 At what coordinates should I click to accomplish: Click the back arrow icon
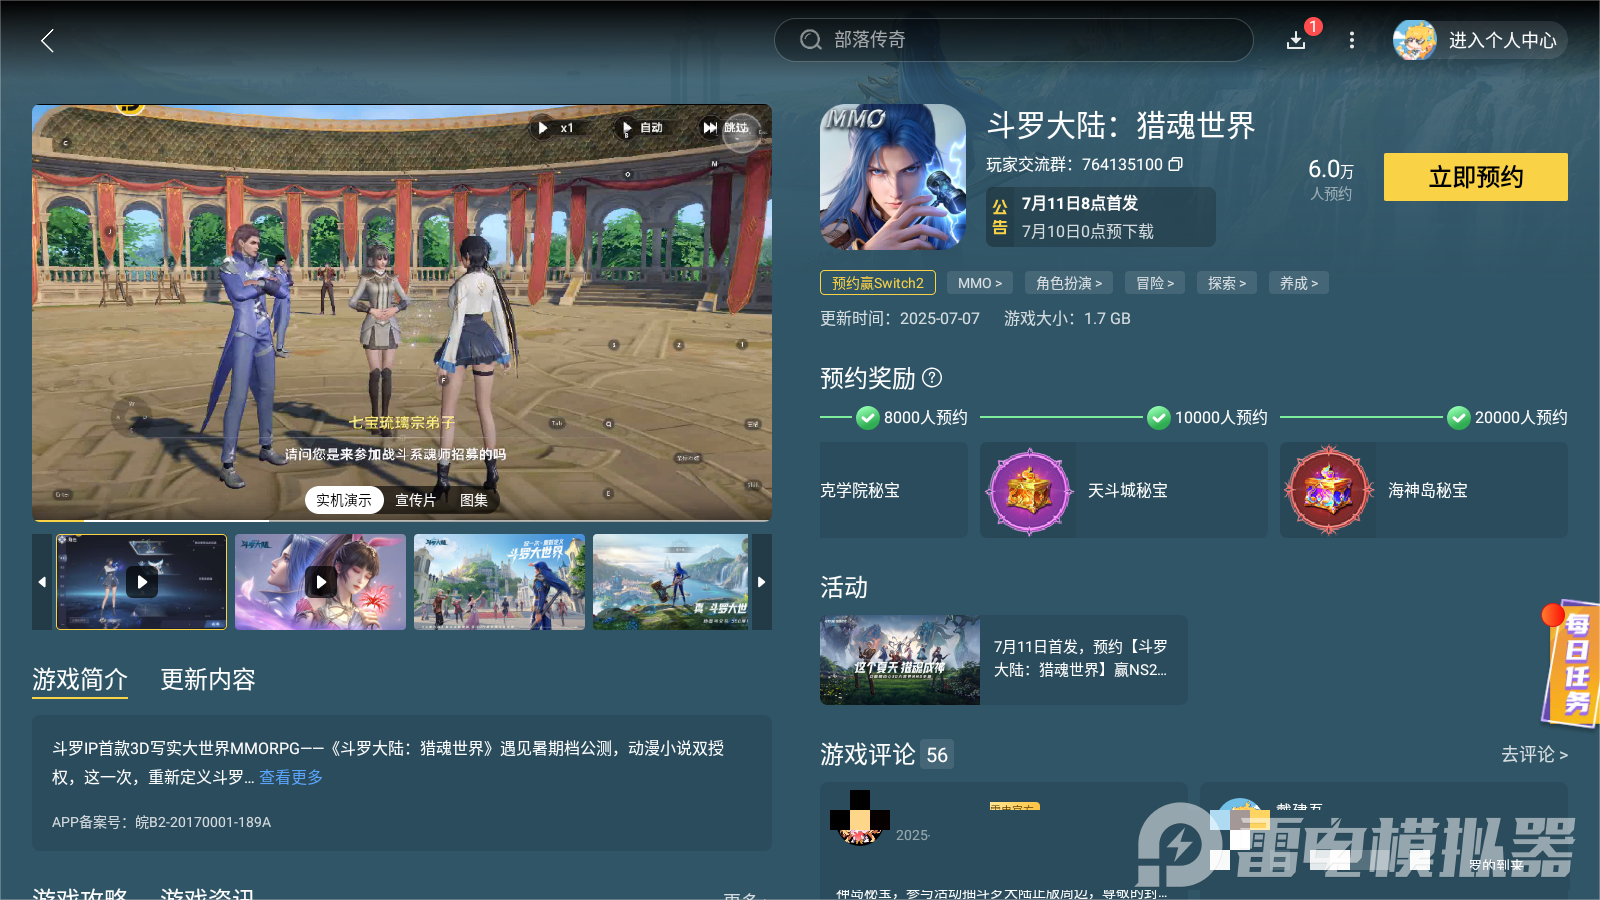[x=47, y=41]
